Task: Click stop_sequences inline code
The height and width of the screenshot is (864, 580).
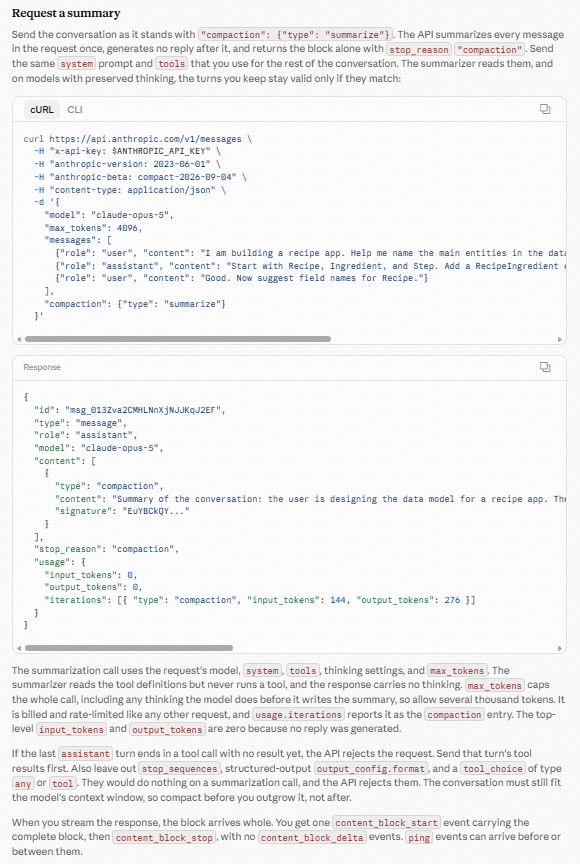Action: 179,769
